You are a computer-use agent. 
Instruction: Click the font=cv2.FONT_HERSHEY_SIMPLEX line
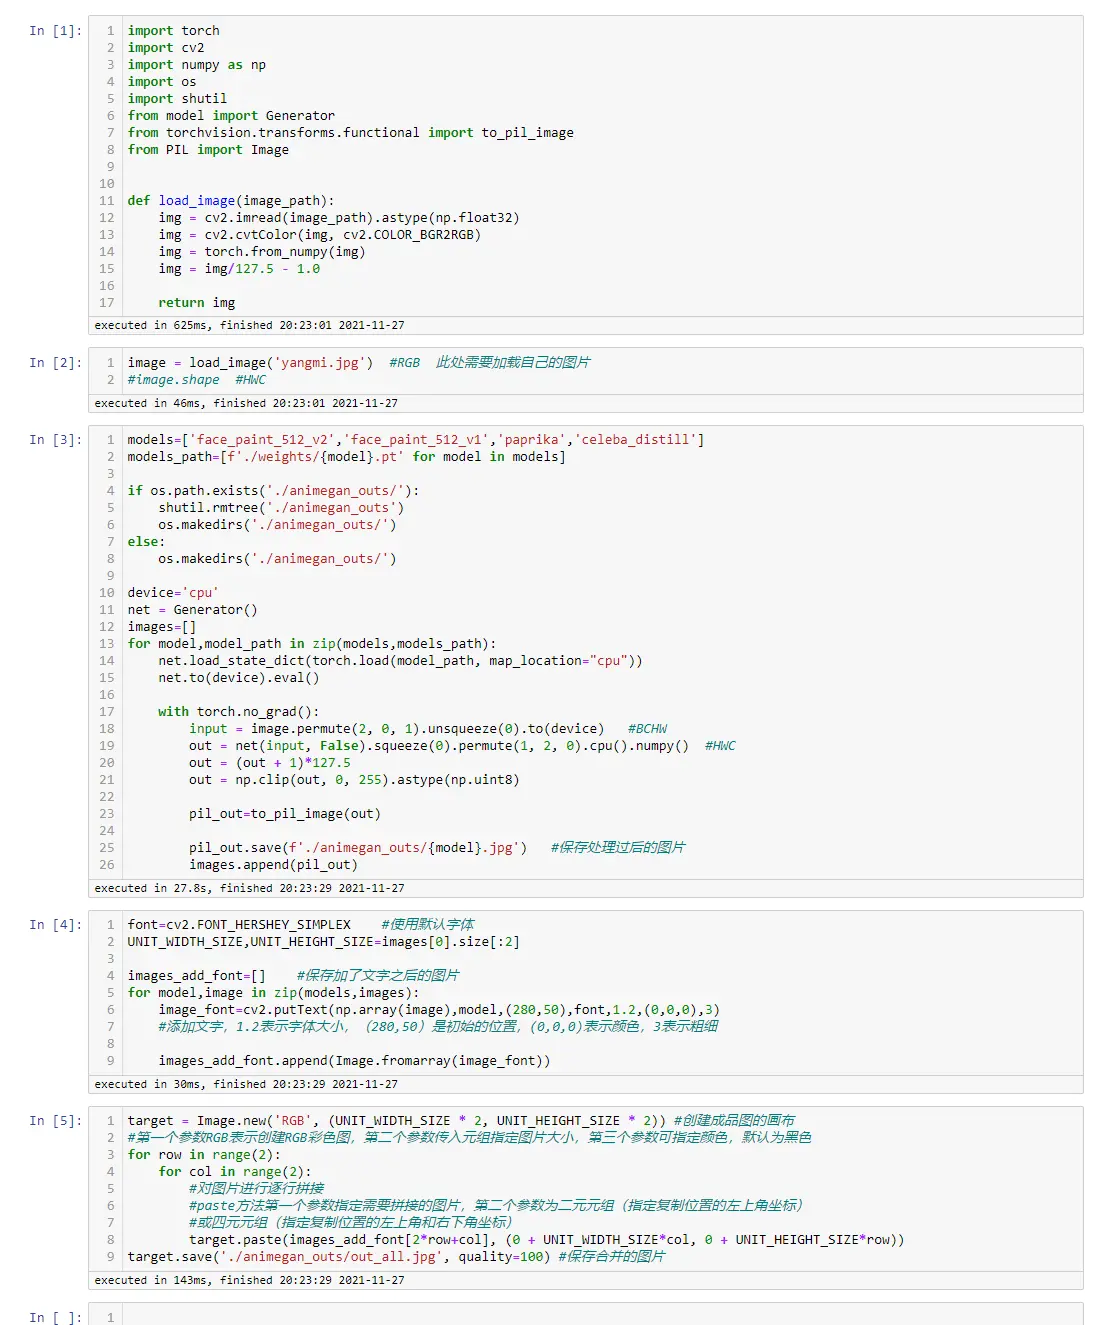239,925
